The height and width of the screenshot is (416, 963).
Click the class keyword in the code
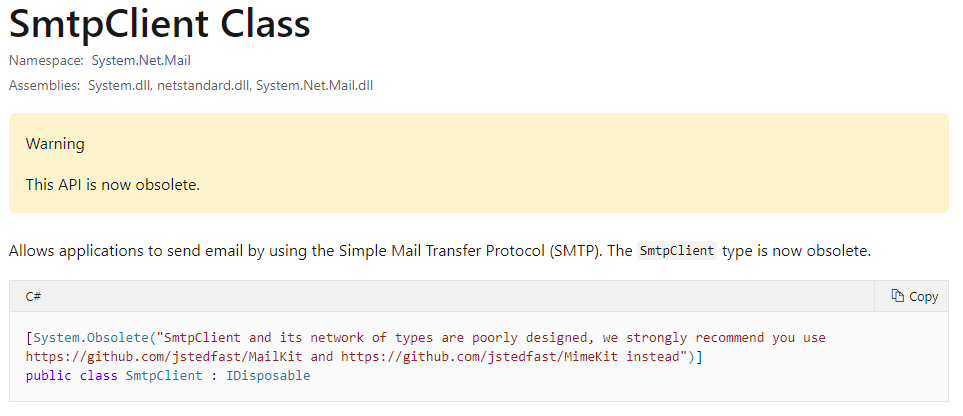coord(98,375)
